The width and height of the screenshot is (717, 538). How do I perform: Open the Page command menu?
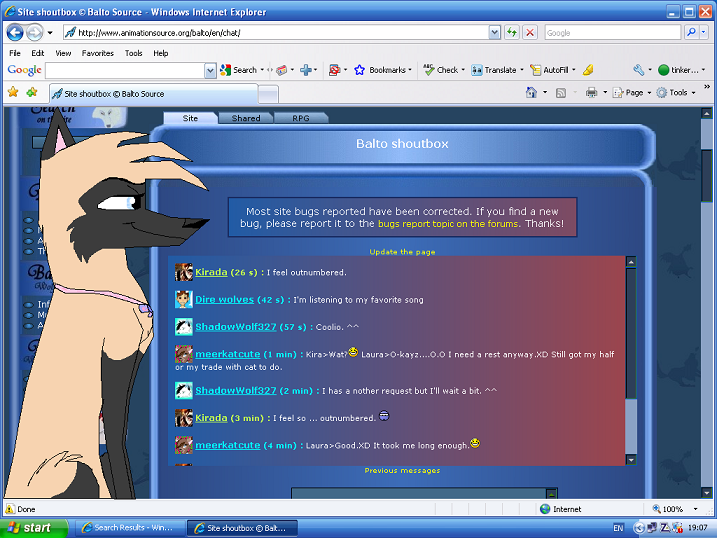coord(631,92)
